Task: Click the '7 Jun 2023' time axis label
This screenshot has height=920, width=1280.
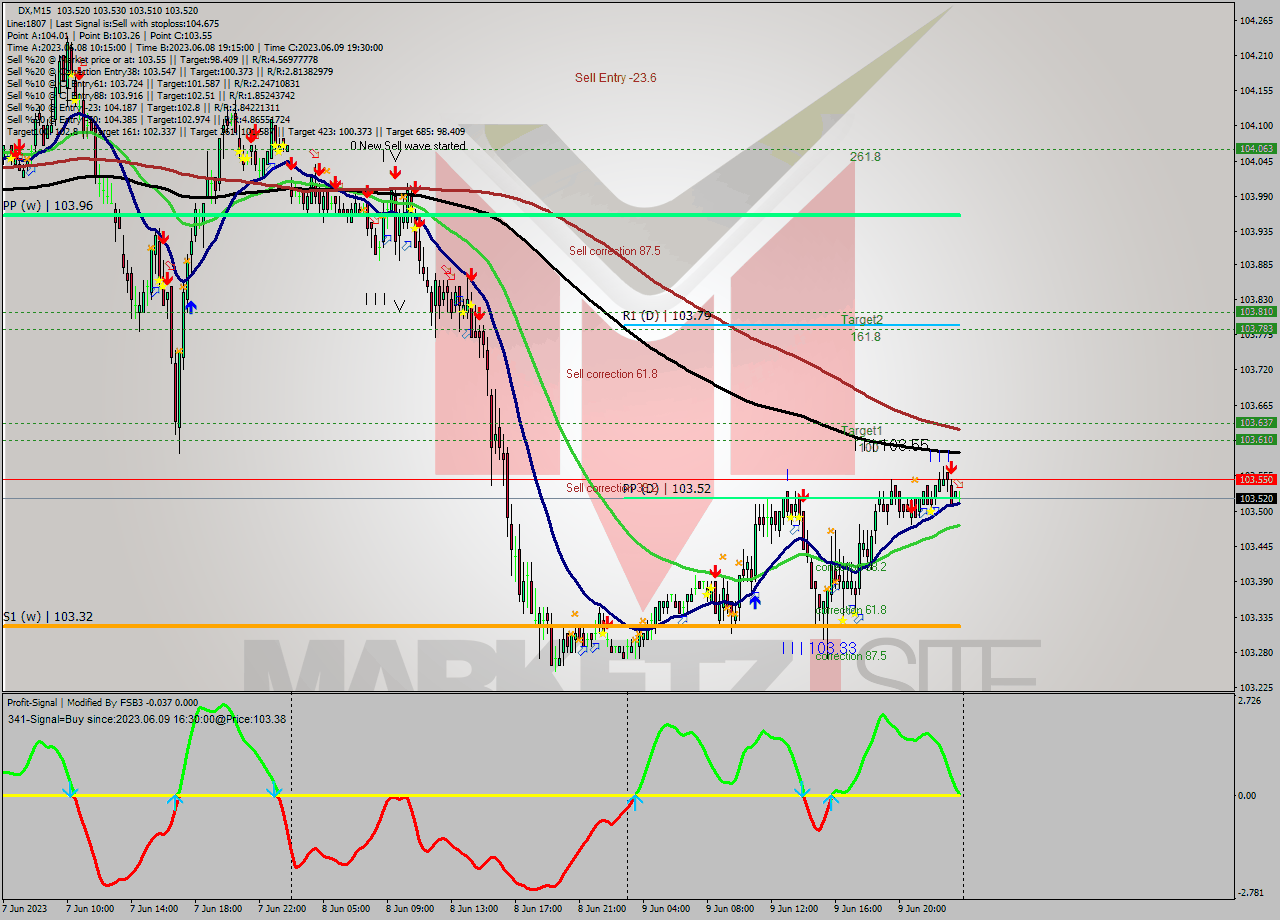Action: [26, 909]
